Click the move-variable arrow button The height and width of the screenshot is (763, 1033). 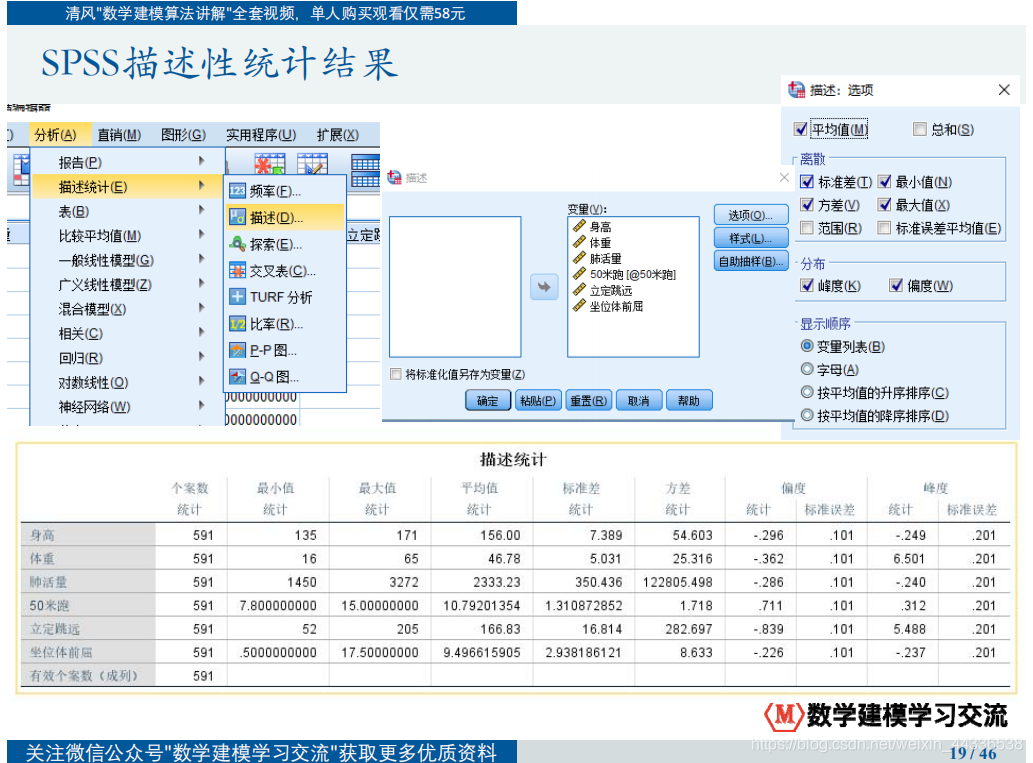click(x=544, y=287)
